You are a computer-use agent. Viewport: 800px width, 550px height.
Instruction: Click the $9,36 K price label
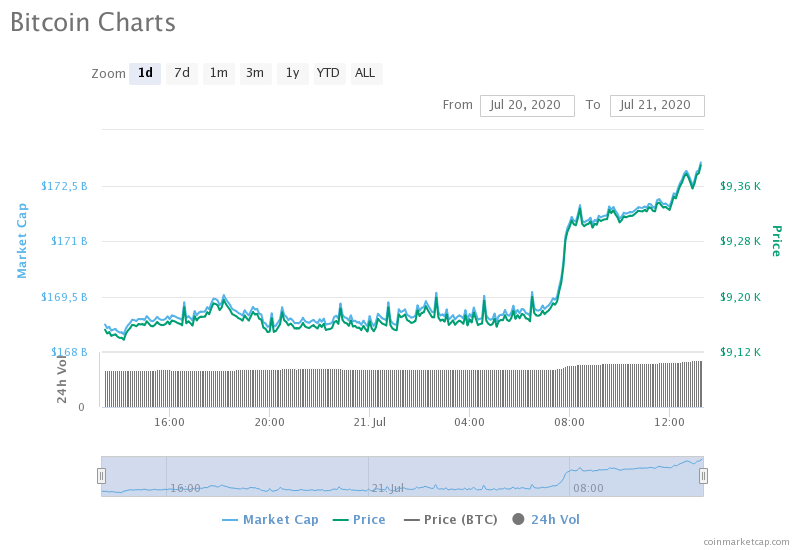[x=740, y=186]
